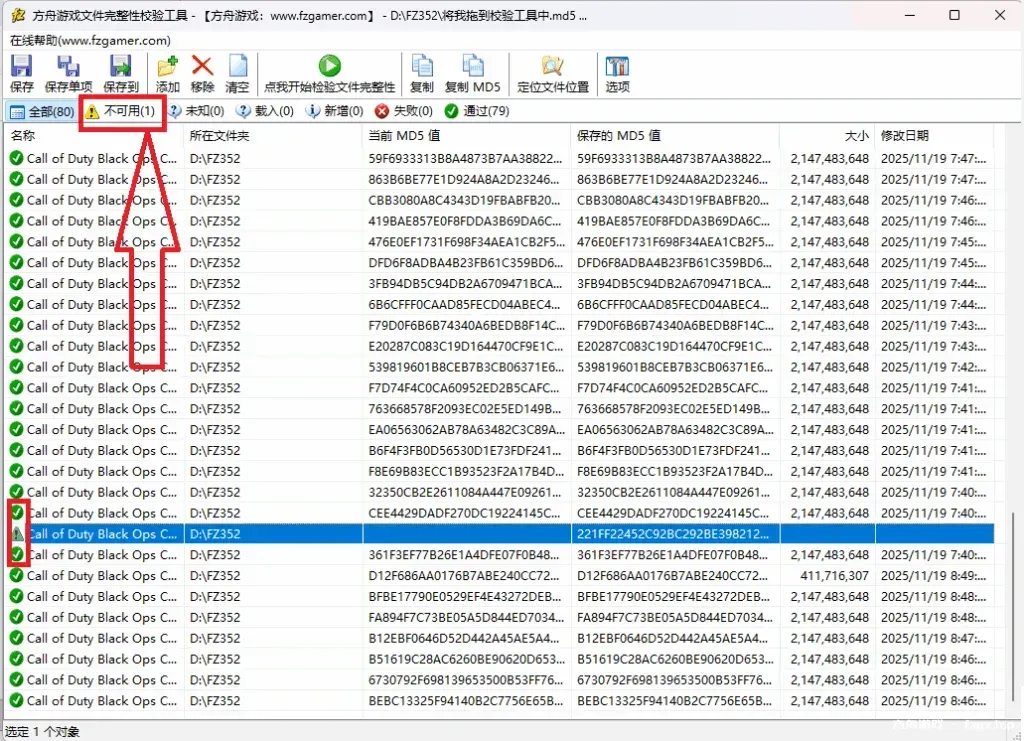This screenshot has height=741, width=1024.
Task: Select row with MD5 F7D74F4C0CA60952ED2B5CAFC
Action: [x=500, y=388]
